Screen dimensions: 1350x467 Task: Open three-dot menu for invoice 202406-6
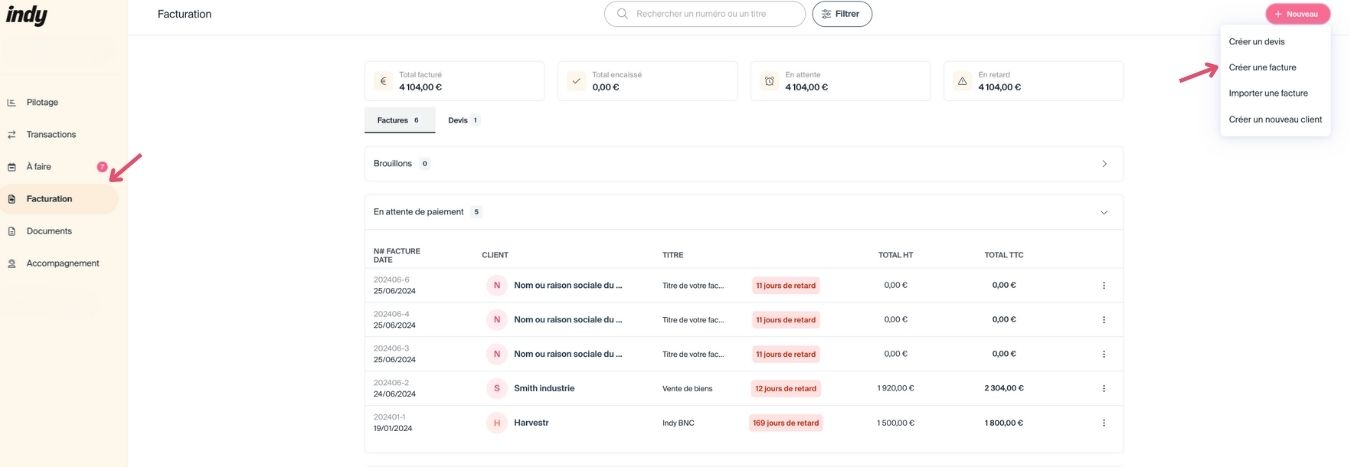click(1104, 285)
